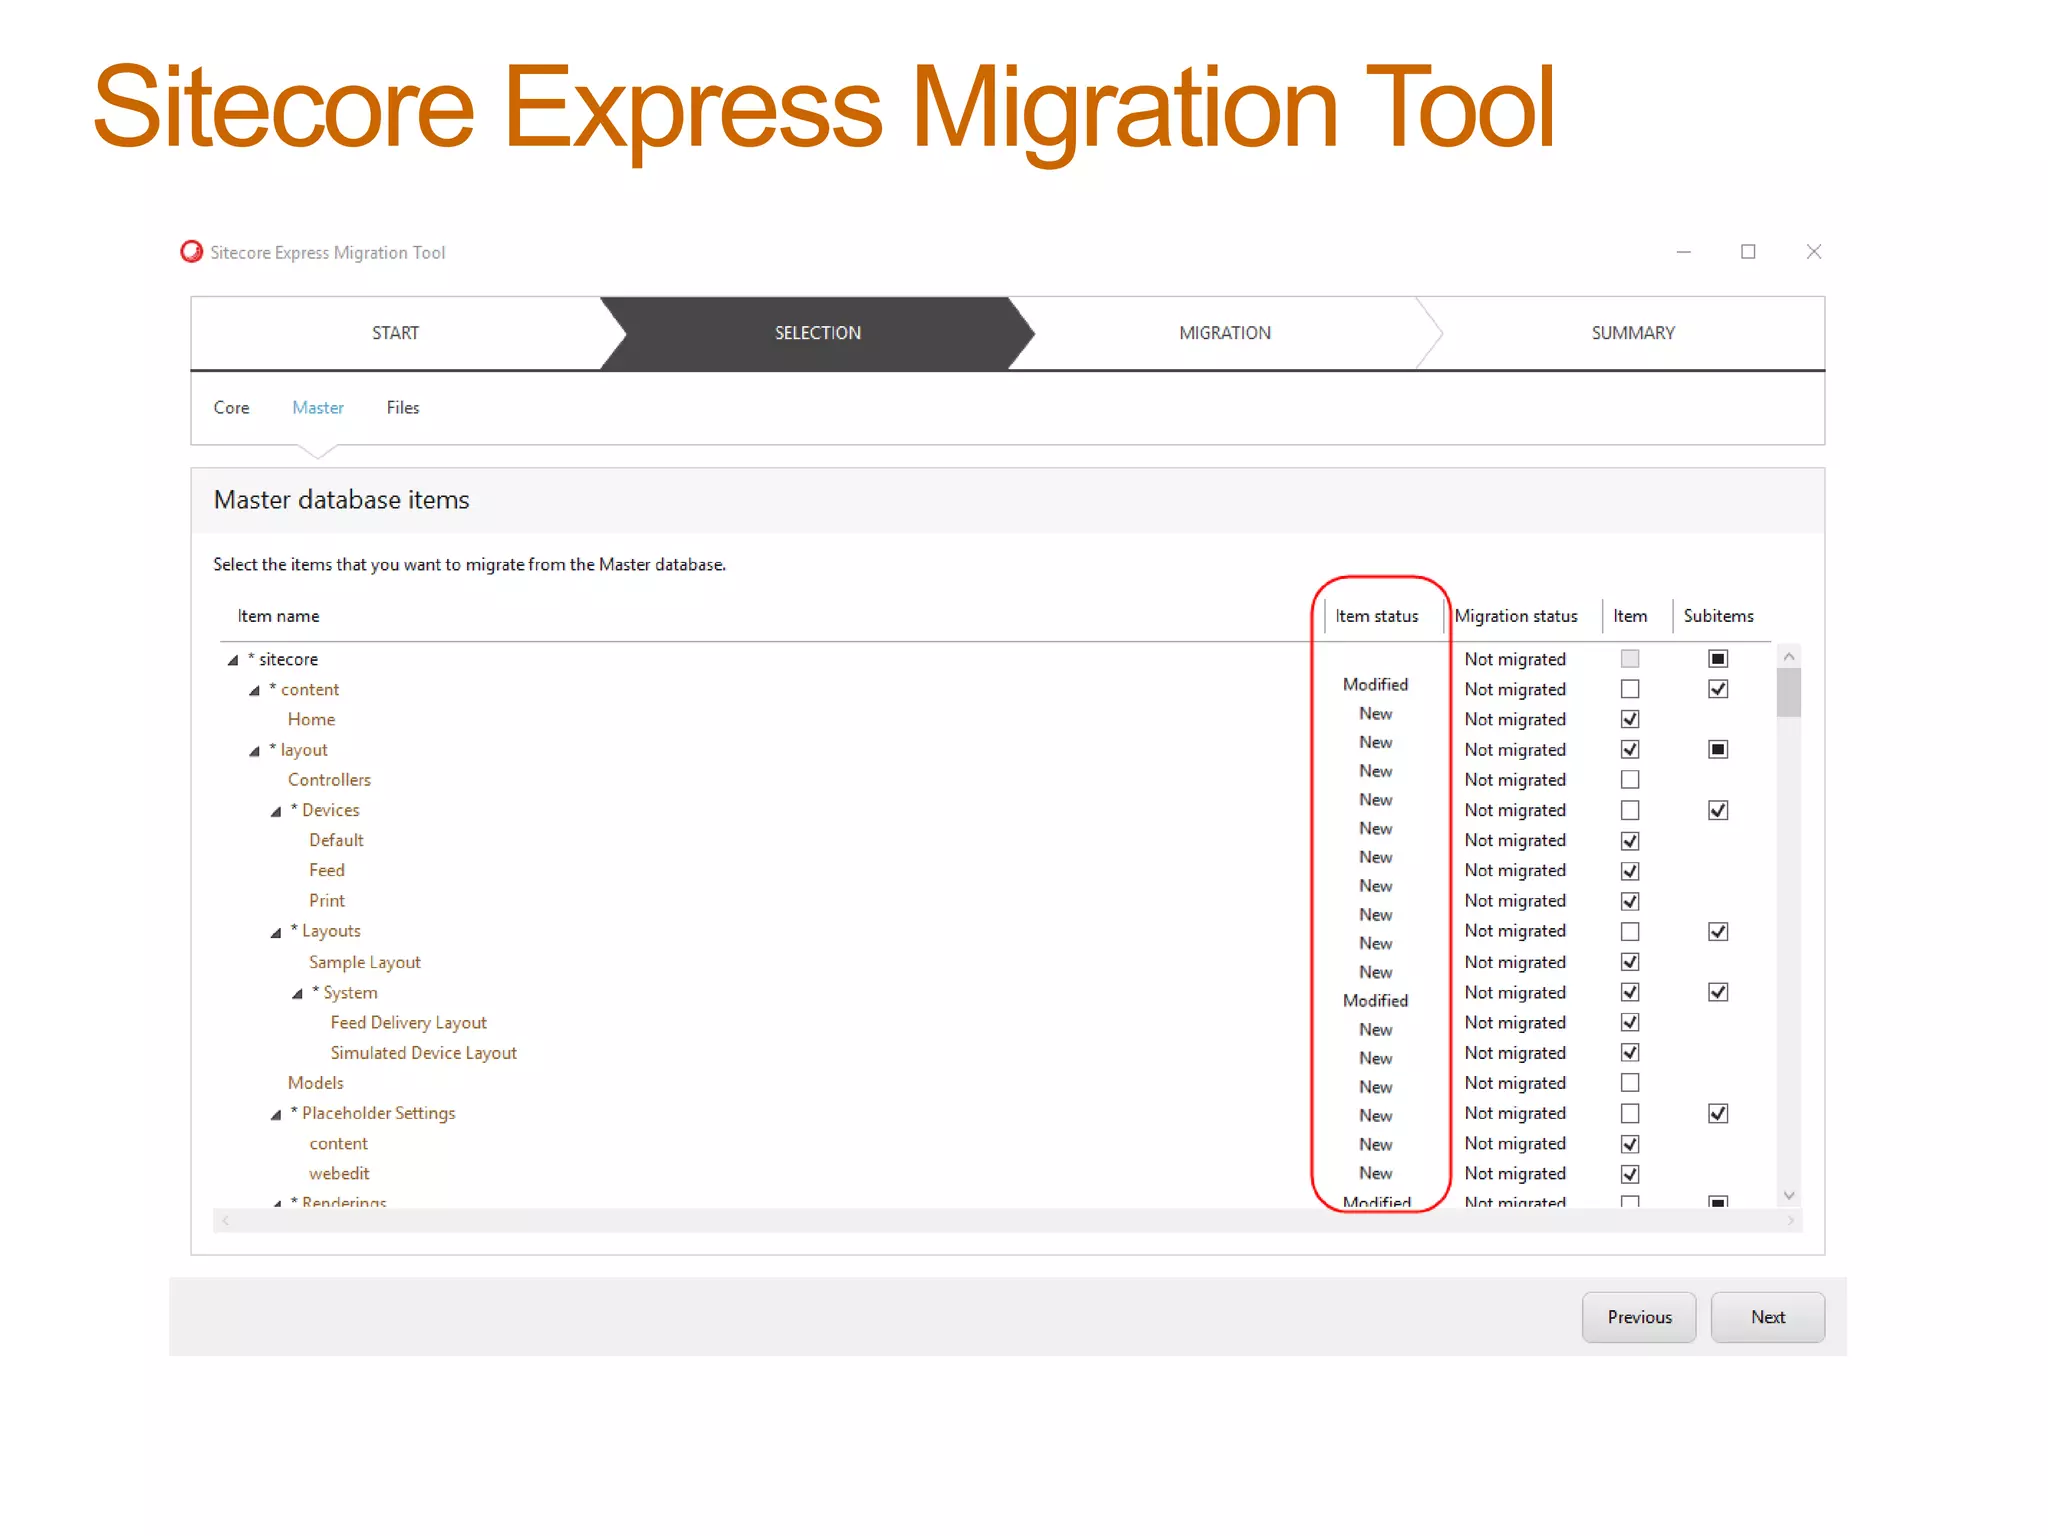
Task: Select the SELECTION wizard step
Action: [817, 333]
